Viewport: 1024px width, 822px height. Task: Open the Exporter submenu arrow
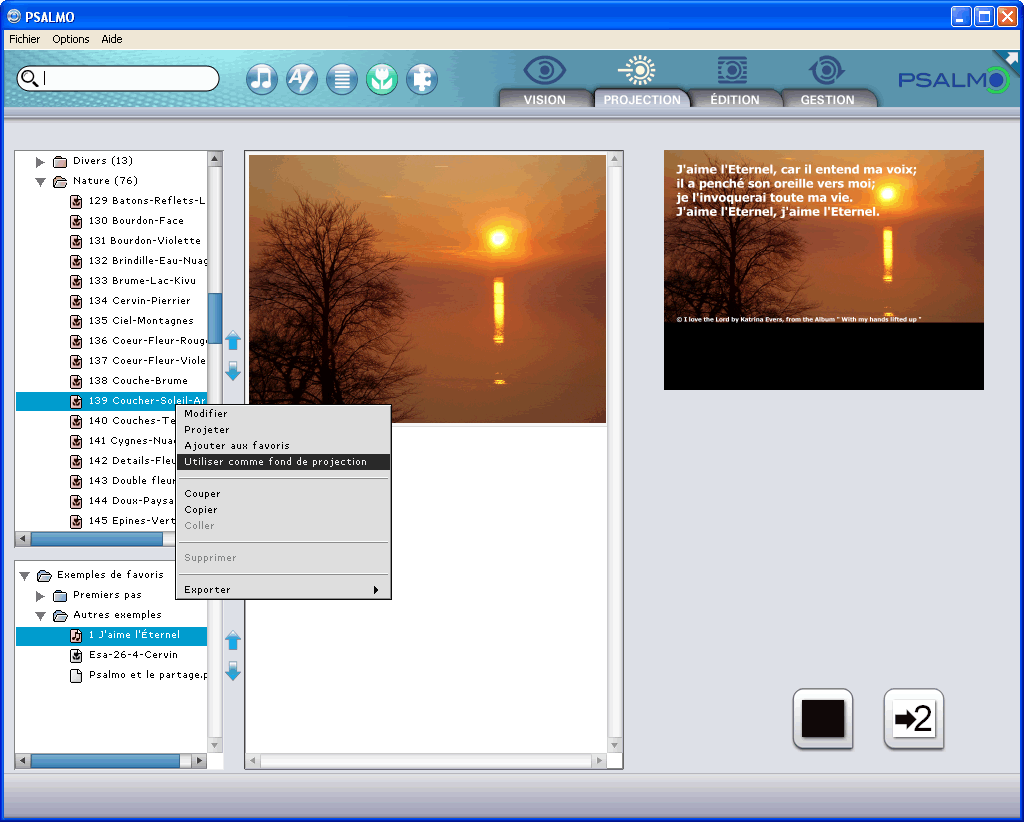tap(376, 590)
